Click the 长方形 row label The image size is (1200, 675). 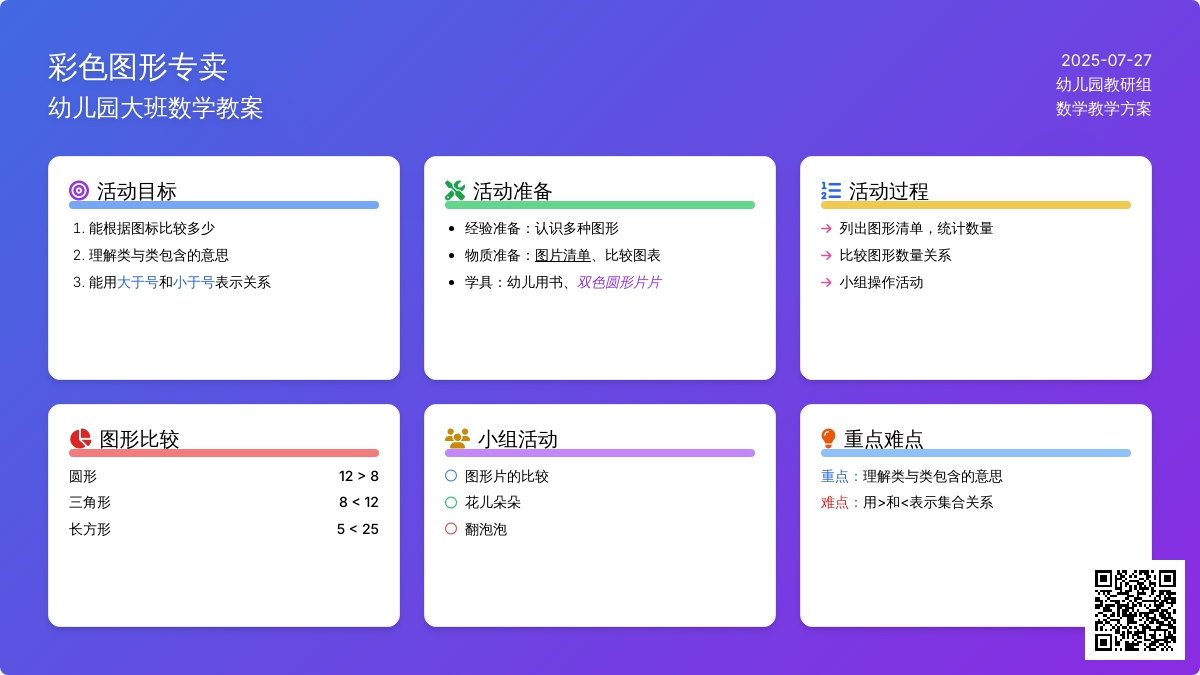point(90,529)
